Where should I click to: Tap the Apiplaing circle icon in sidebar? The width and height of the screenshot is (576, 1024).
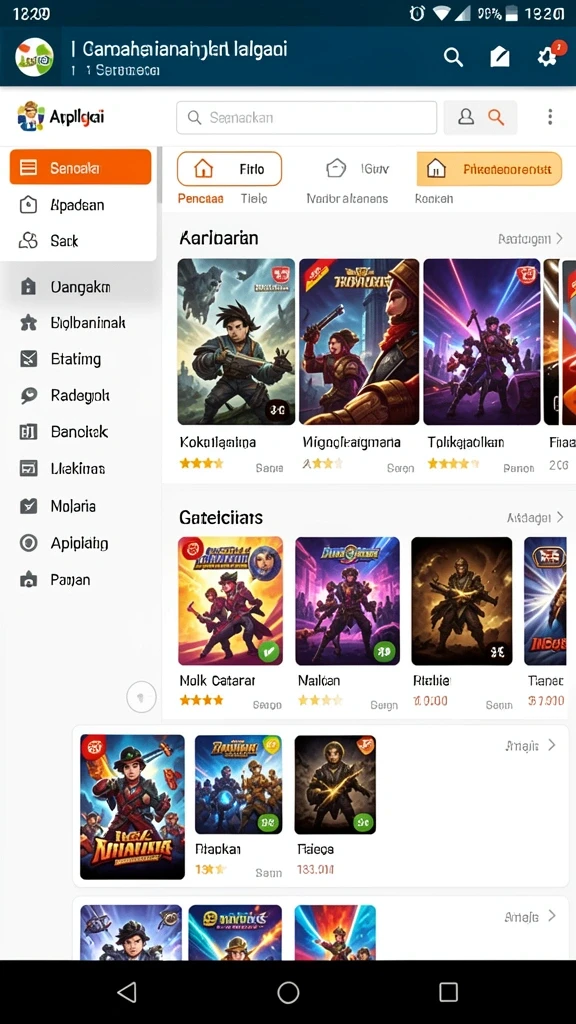(x=28, y=543)
